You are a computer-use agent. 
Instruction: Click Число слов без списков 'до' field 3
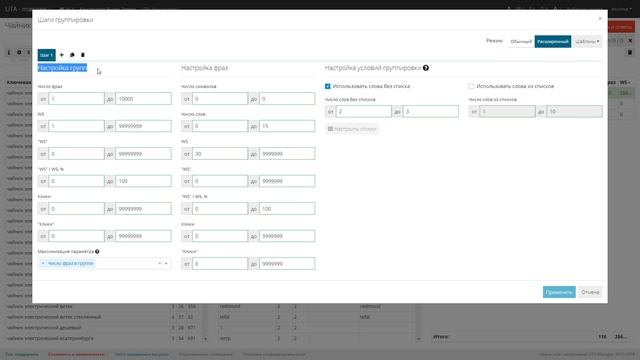click(x=431, y=111)
